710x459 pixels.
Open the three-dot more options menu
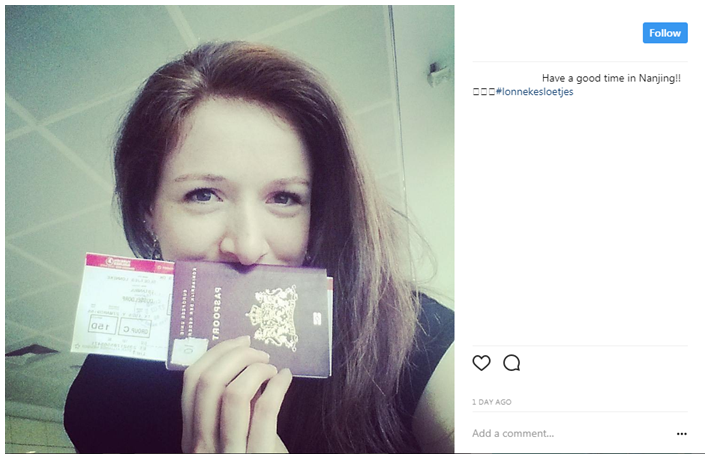pos(681,434)
